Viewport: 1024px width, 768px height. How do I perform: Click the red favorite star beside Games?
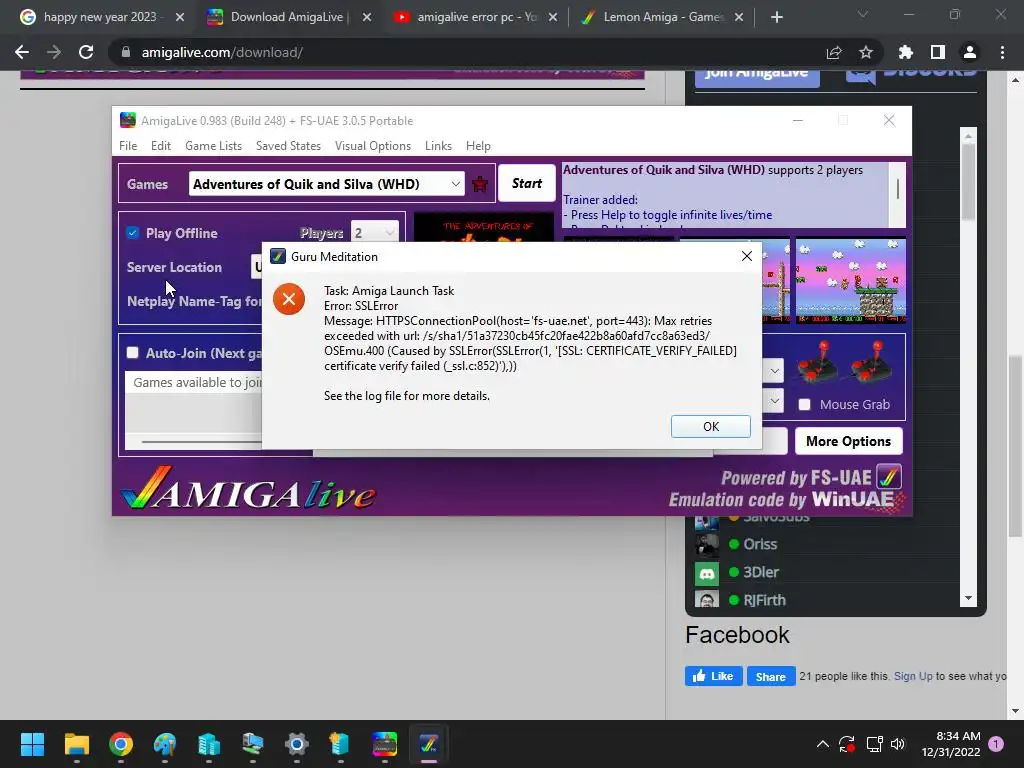tap(480, 184)
